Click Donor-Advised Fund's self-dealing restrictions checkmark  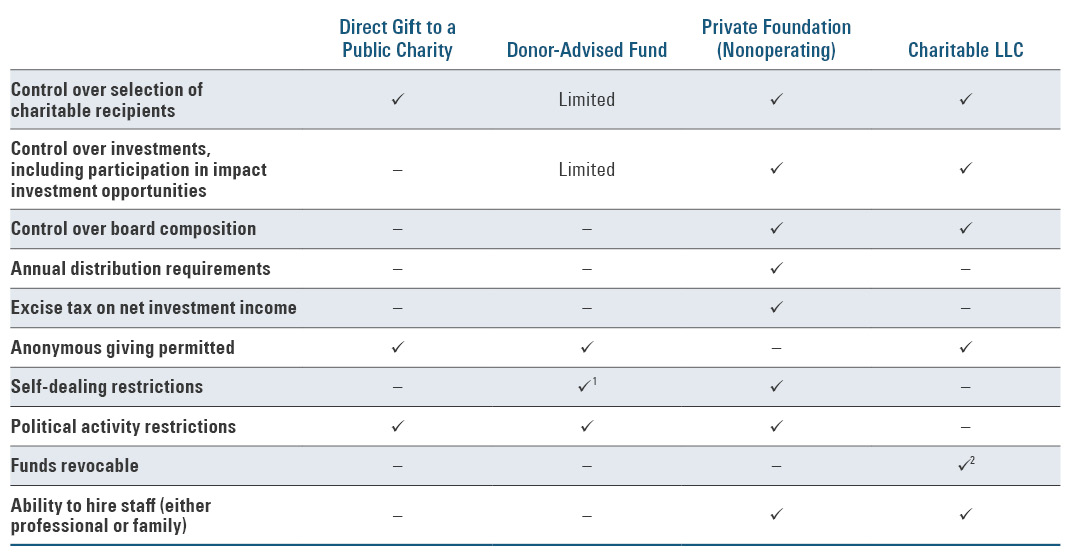pyautogui.click(x=584, y=387)
